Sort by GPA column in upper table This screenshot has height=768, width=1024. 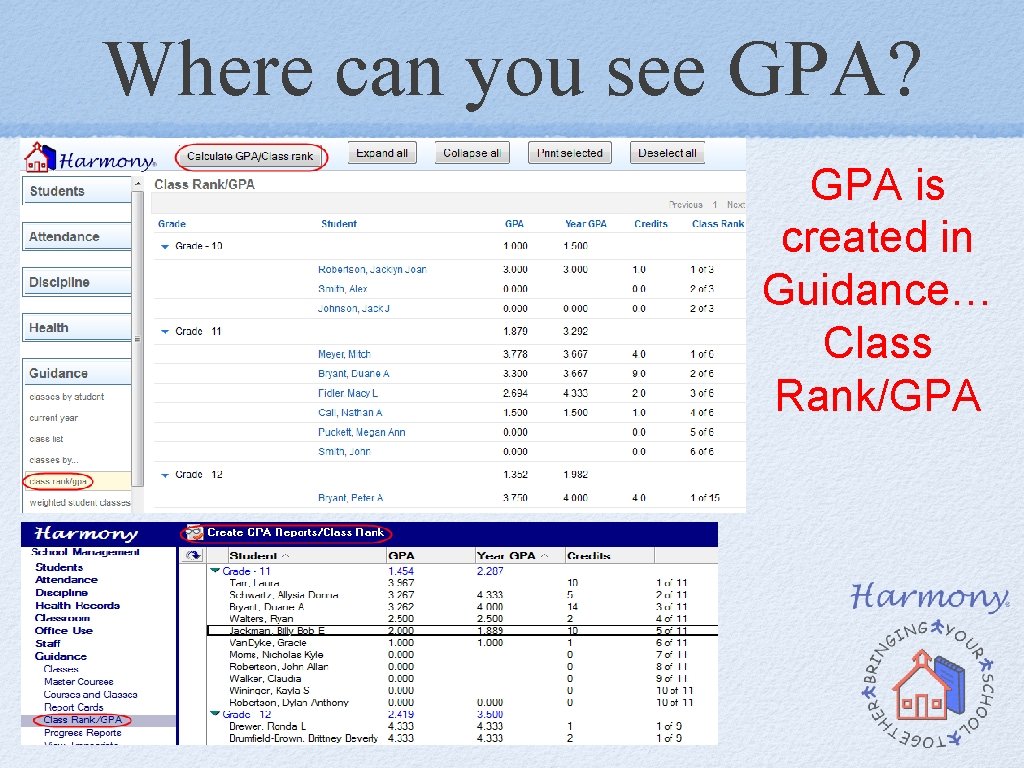pyautogui.click(x=514, y=223)
